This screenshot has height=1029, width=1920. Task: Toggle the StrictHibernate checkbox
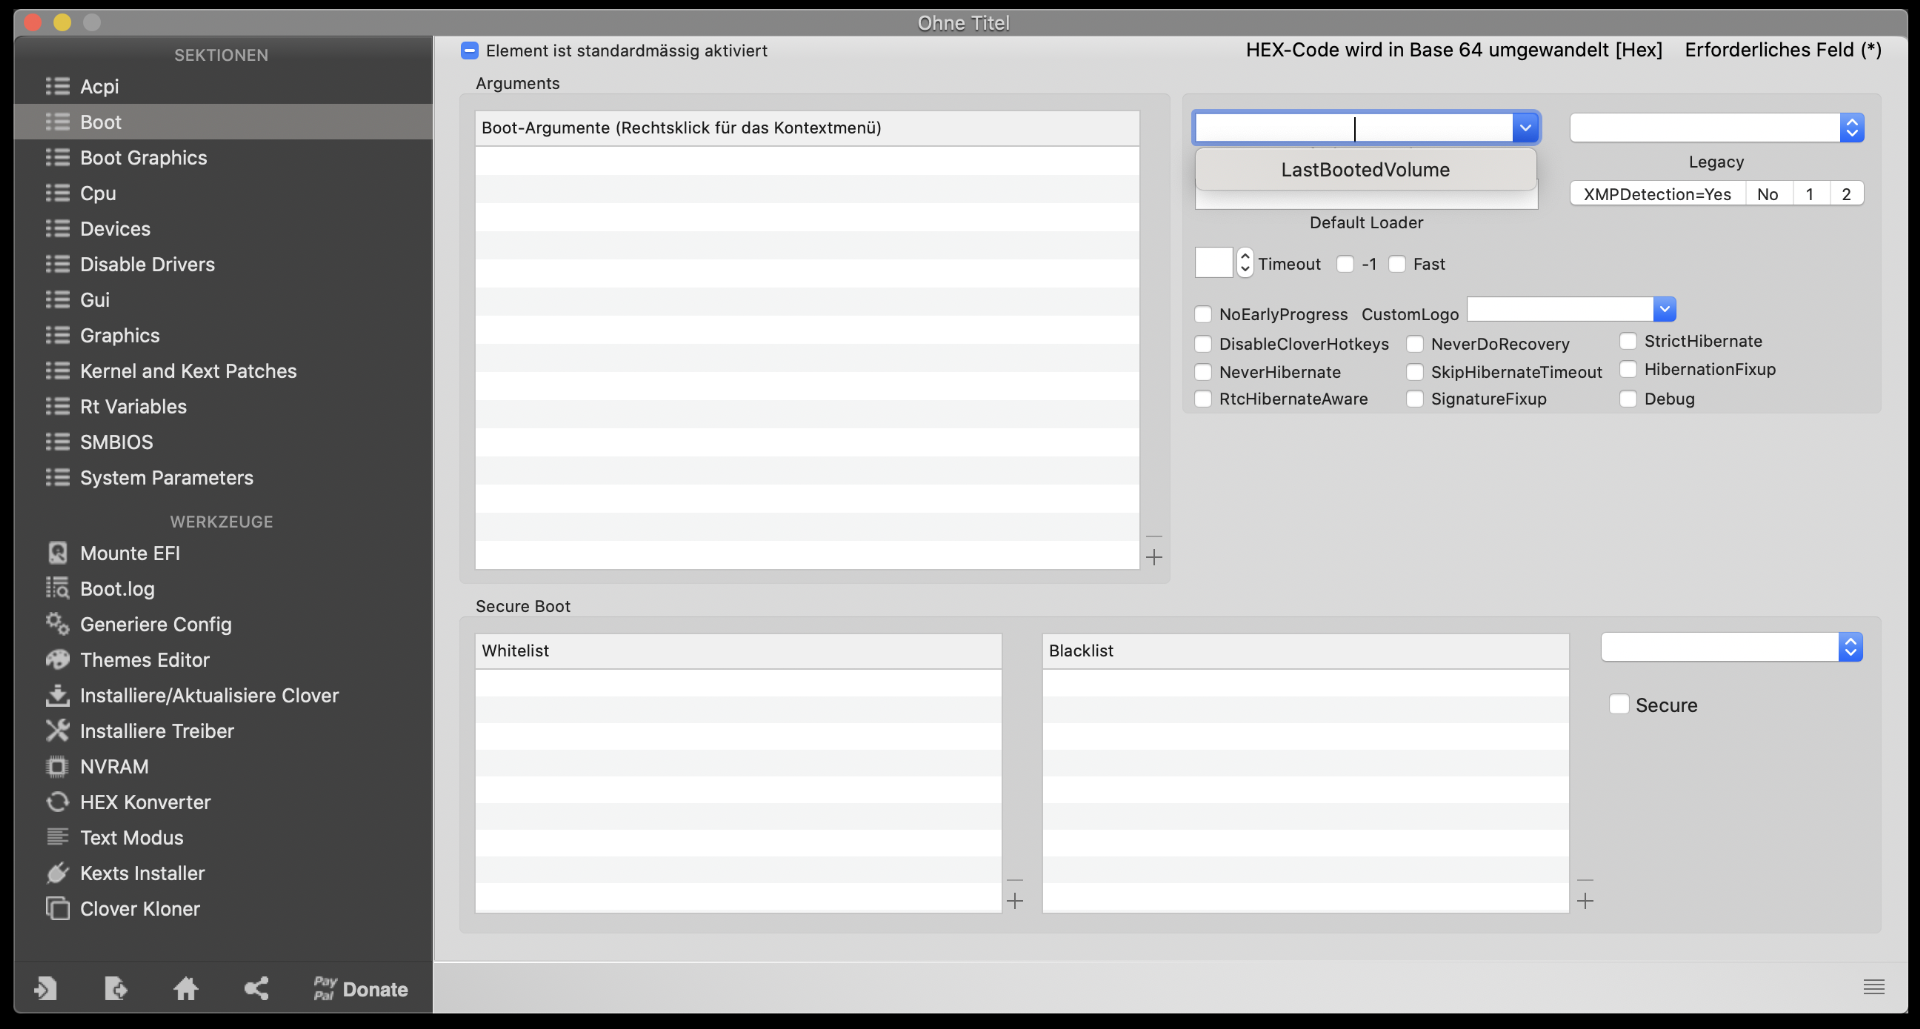1629,341
